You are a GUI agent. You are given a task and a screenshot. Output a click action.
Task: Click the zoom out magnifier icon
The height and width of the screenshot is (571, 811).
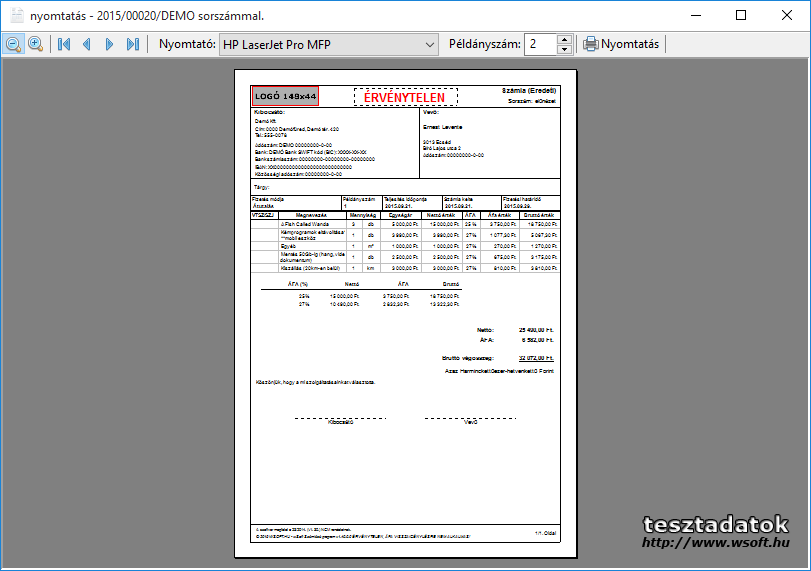[x=13, y=44]
